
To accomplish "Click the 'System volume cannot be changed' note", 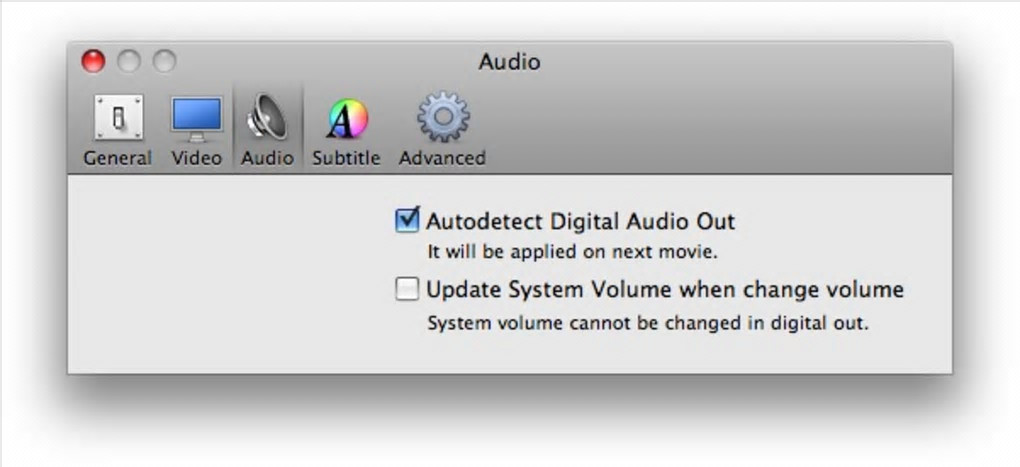I will coord(648,323).
